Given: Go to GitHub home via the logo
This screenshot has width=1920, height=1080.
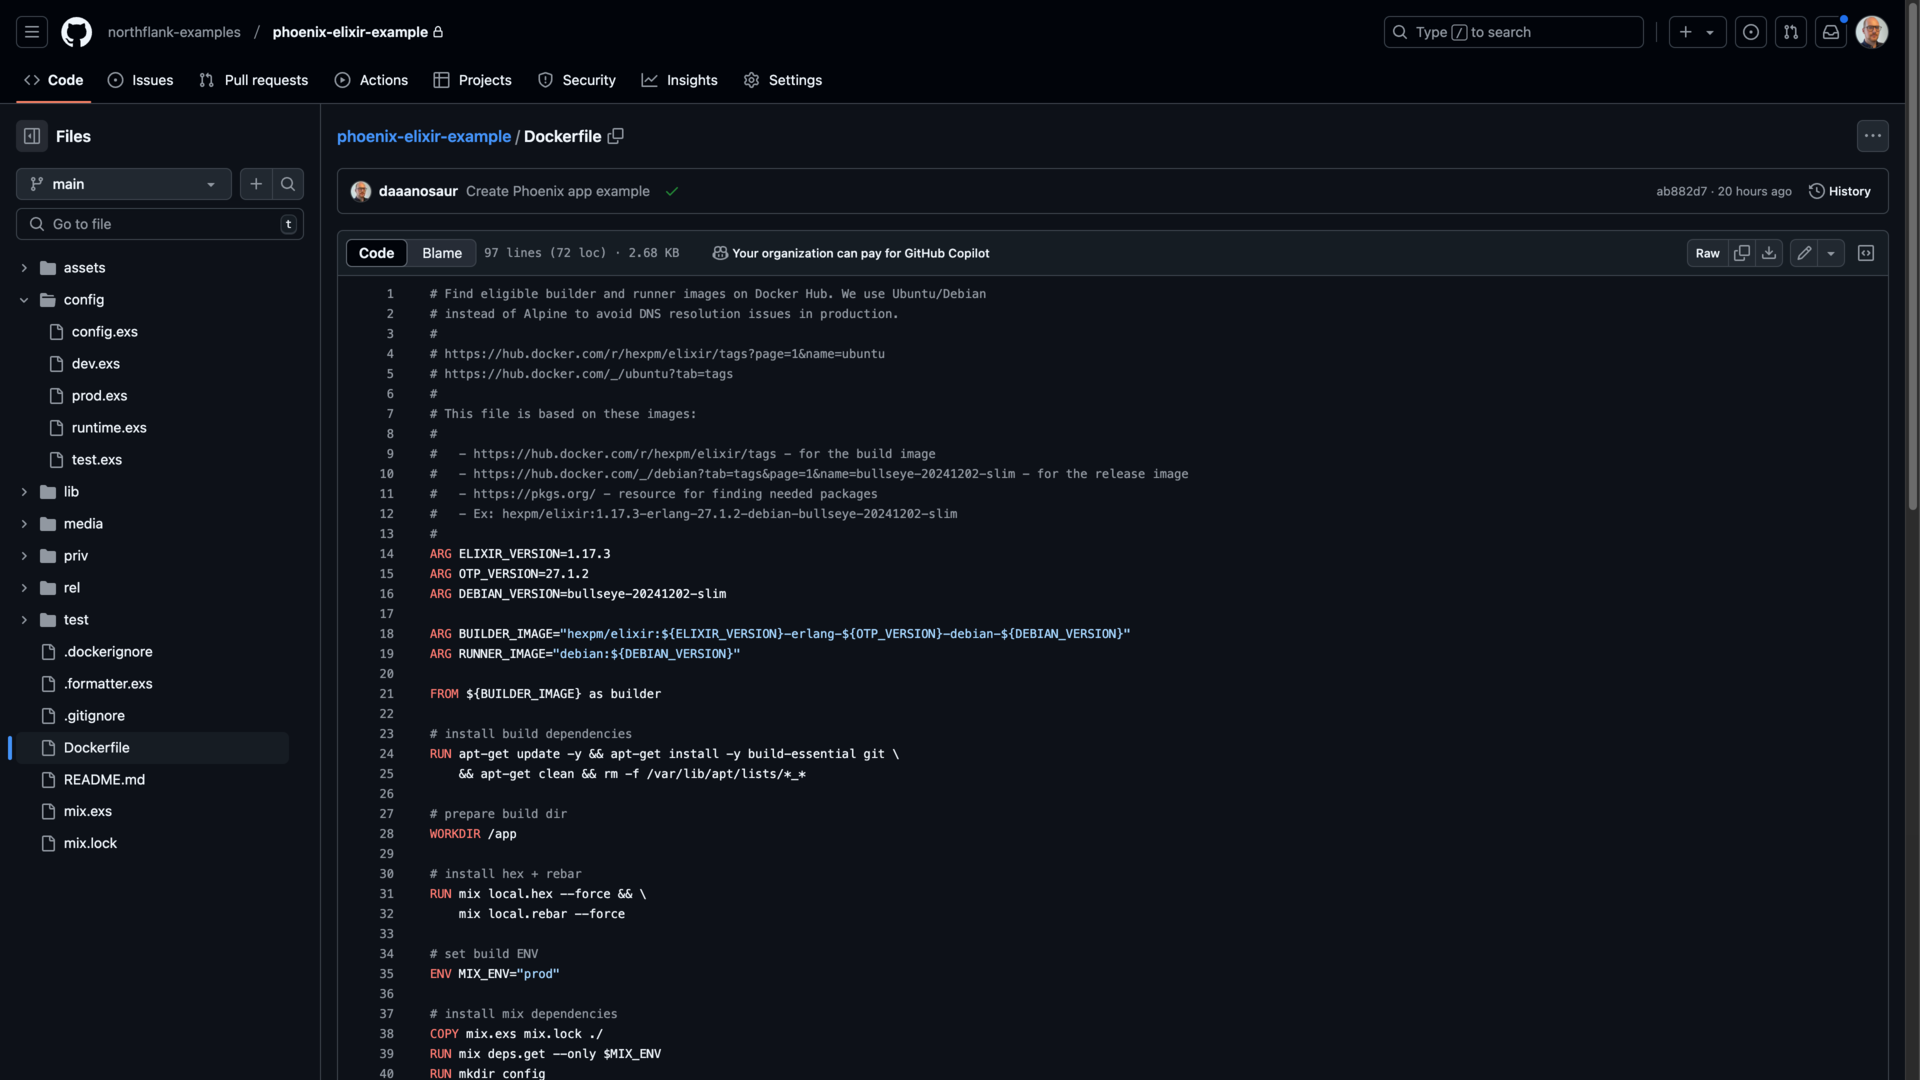Looking at the screenshot, I should tap(77, 32).
